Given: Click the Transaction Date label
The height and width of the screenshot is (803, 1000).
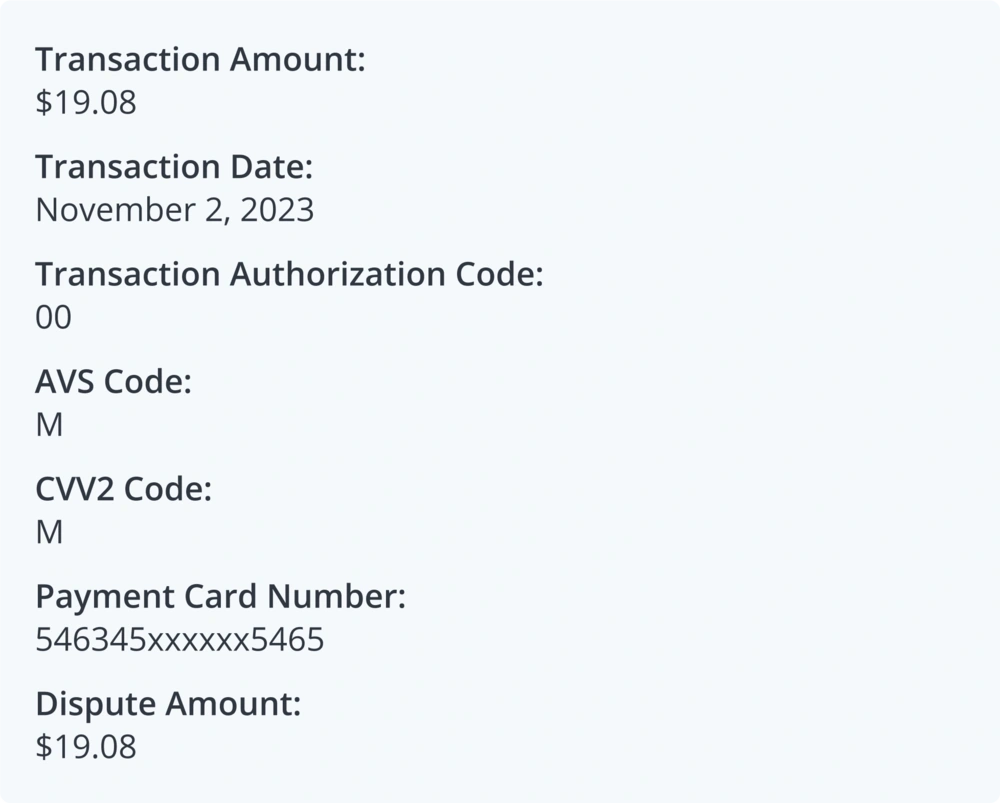Looking at the screenshot, I should (174, 167).
